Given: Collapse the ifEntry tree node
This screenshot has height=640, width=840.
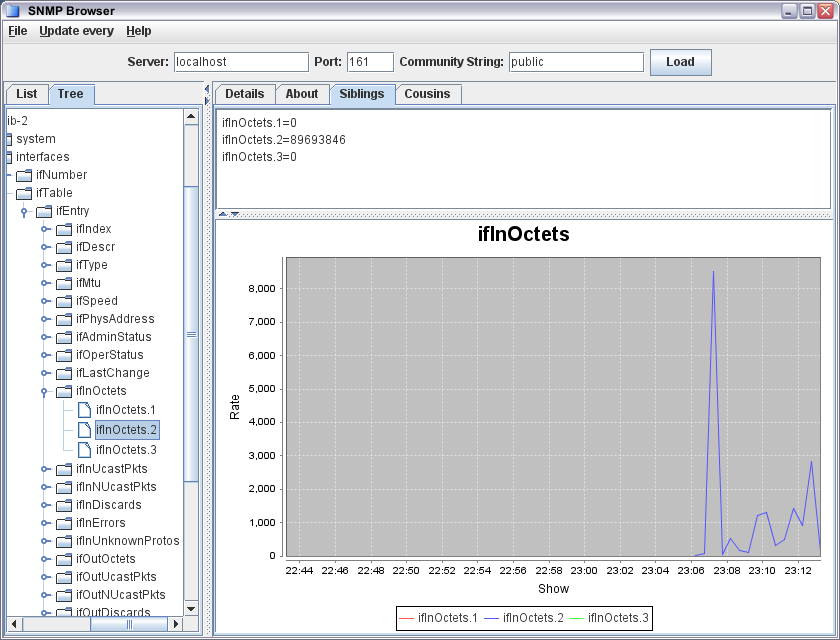Looking at the screenshot, I should 24,212.
